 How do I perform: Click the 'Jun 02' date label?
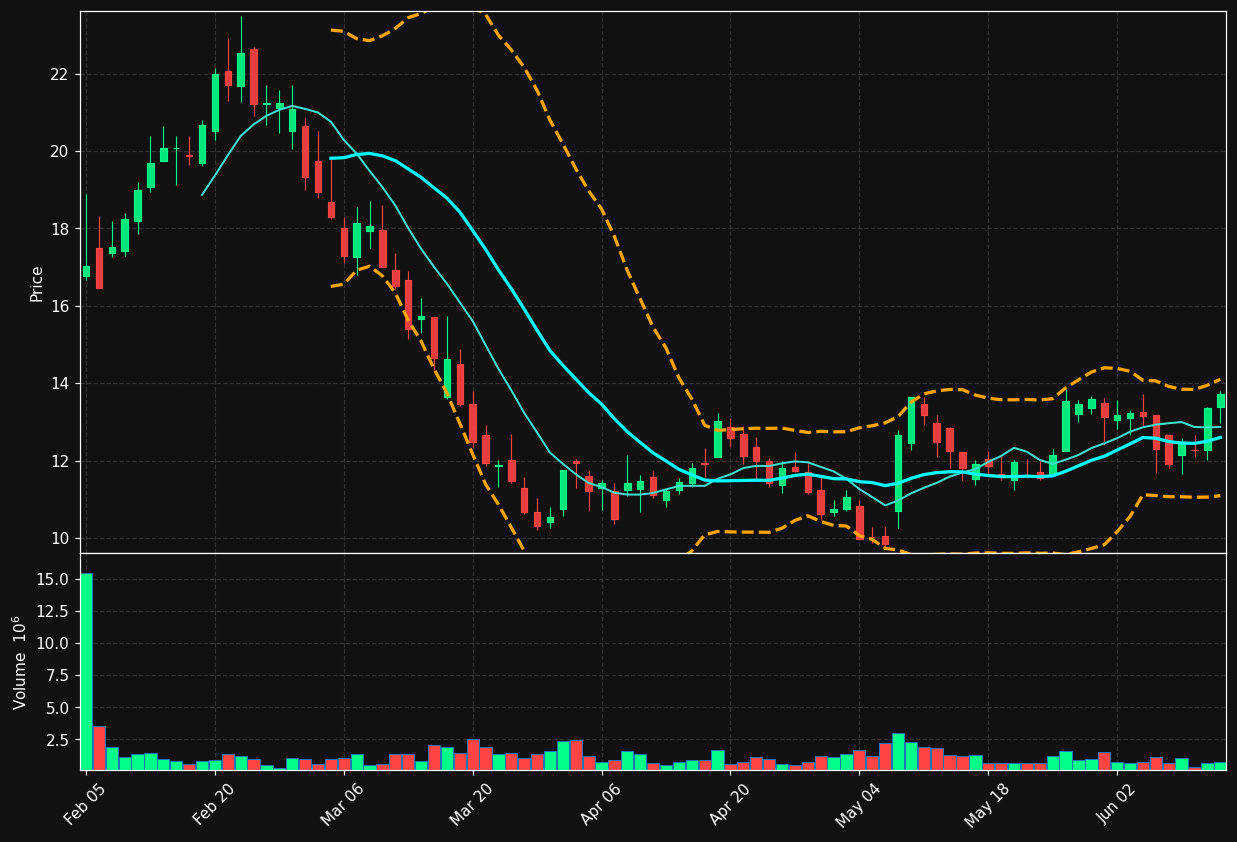[1117, 803]
